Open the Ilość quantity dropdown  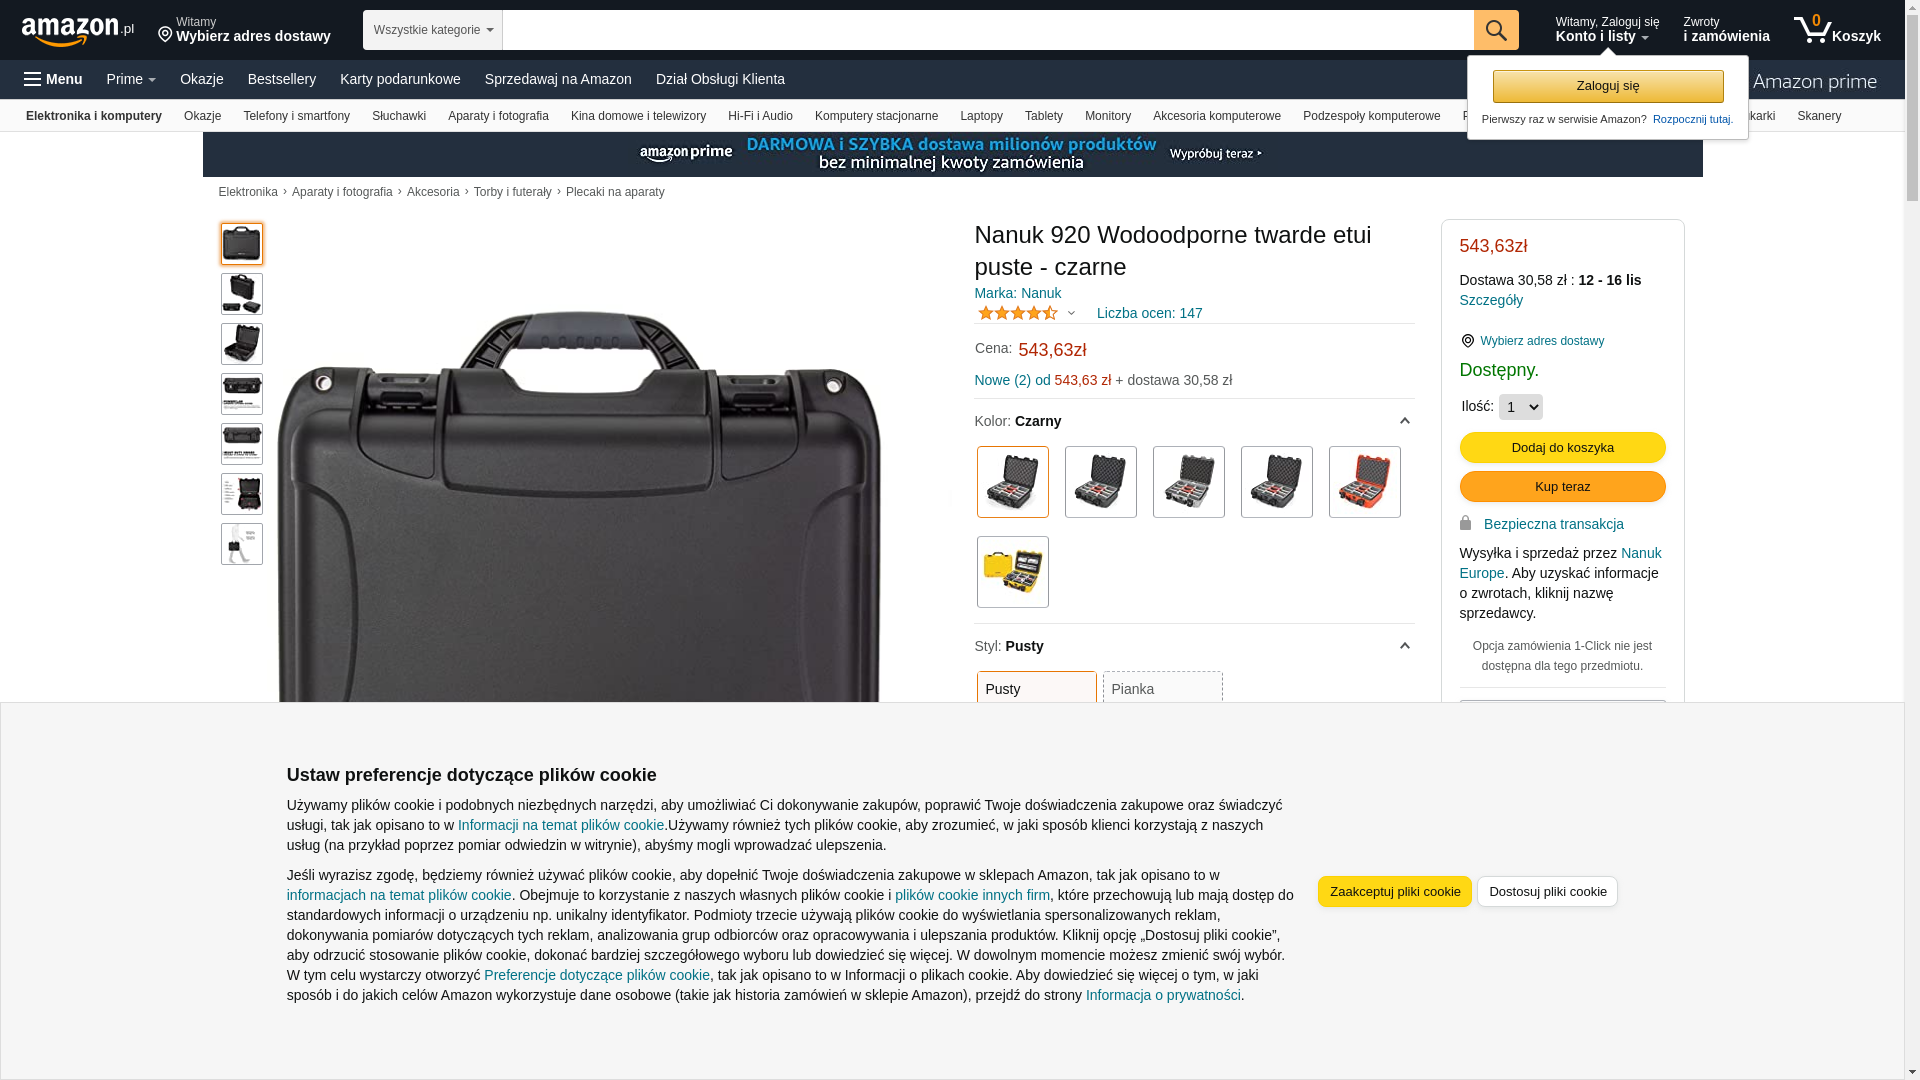[x=1521, y=407]
